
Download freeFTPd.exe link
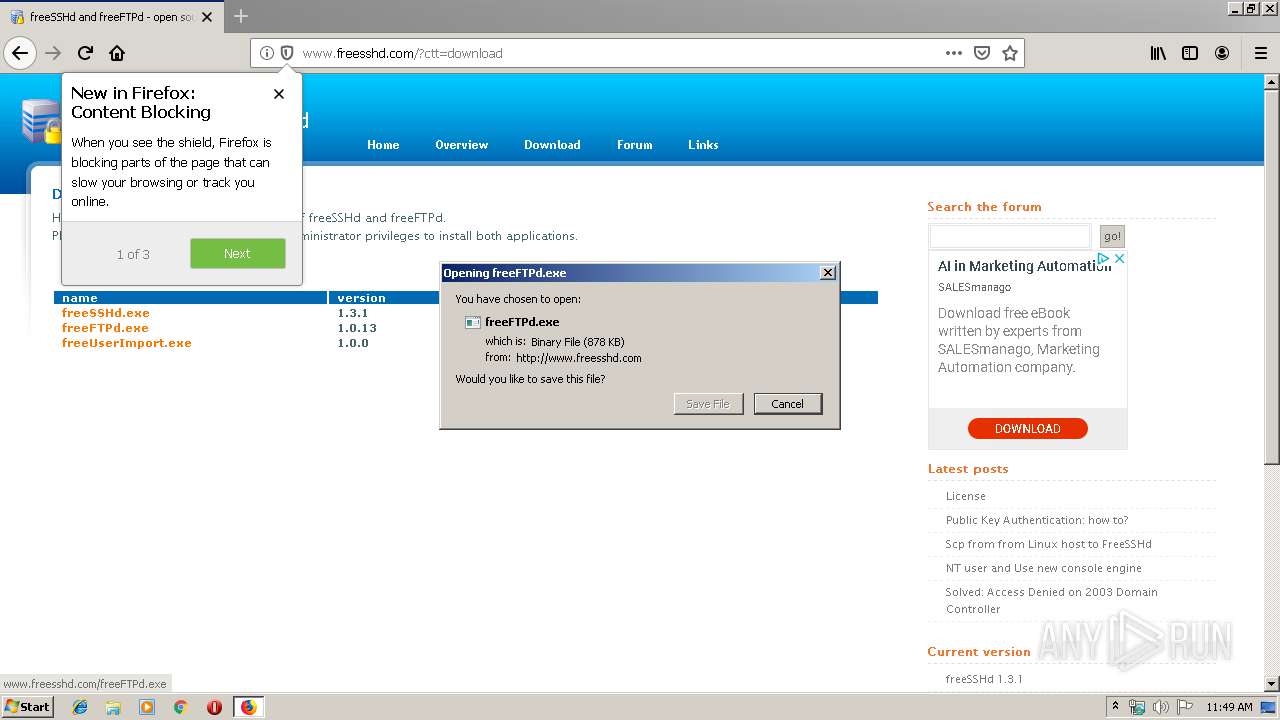pos(105,328)
